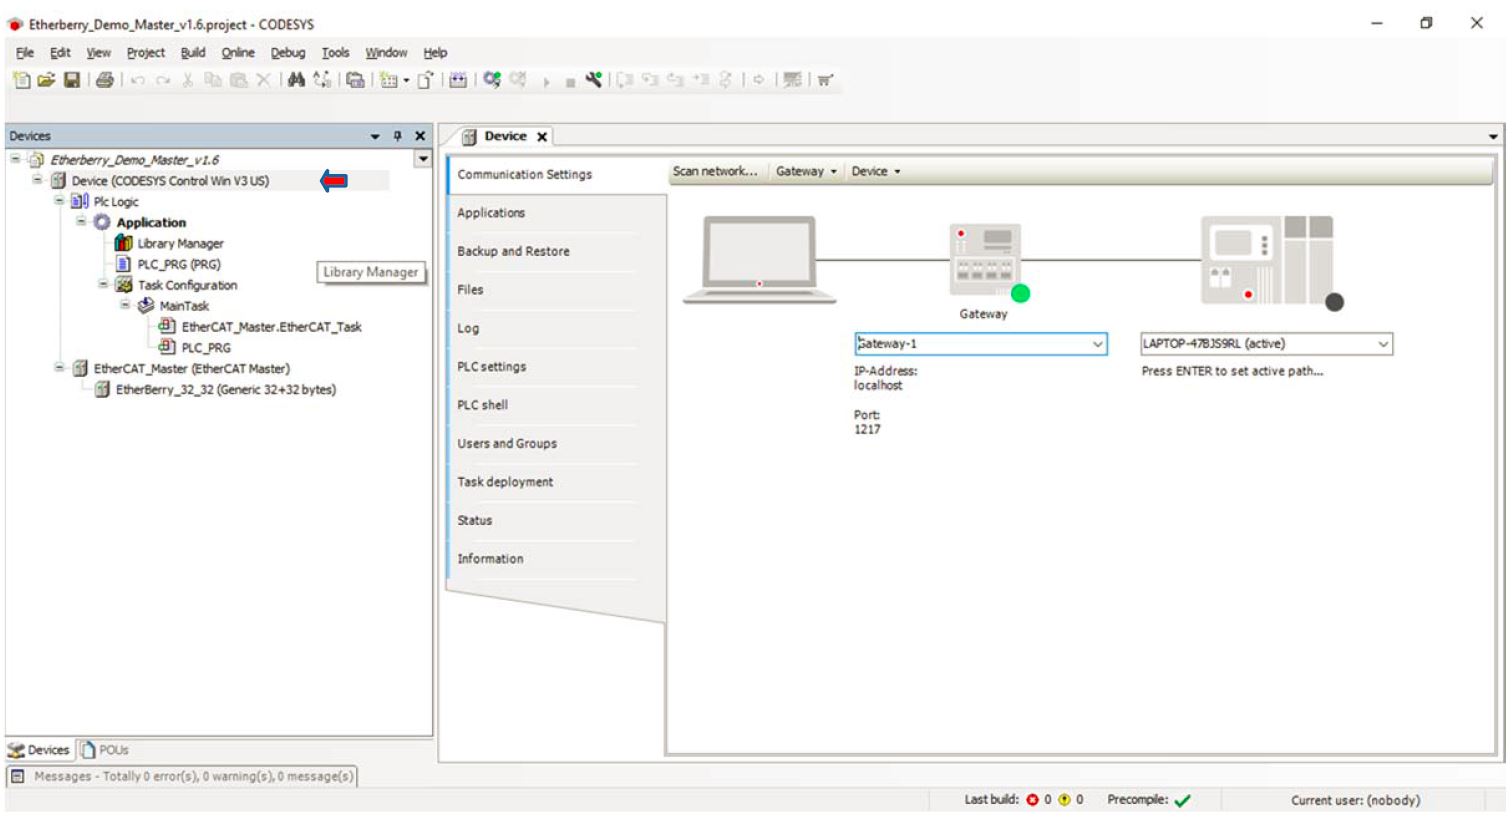Switch to the POUs tab
The width and height of the screenshot is (1512, 822).
tap(105, 750)
